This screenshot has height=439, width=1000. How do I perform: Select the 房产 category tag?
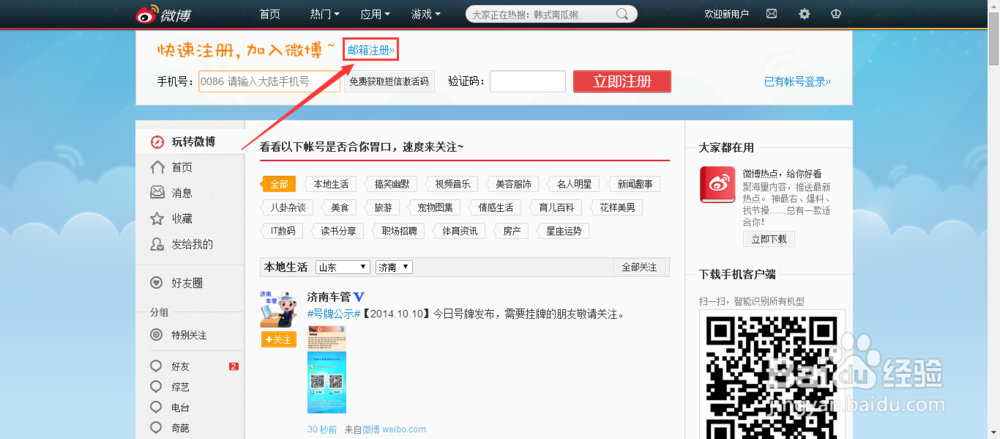point(511,230)
